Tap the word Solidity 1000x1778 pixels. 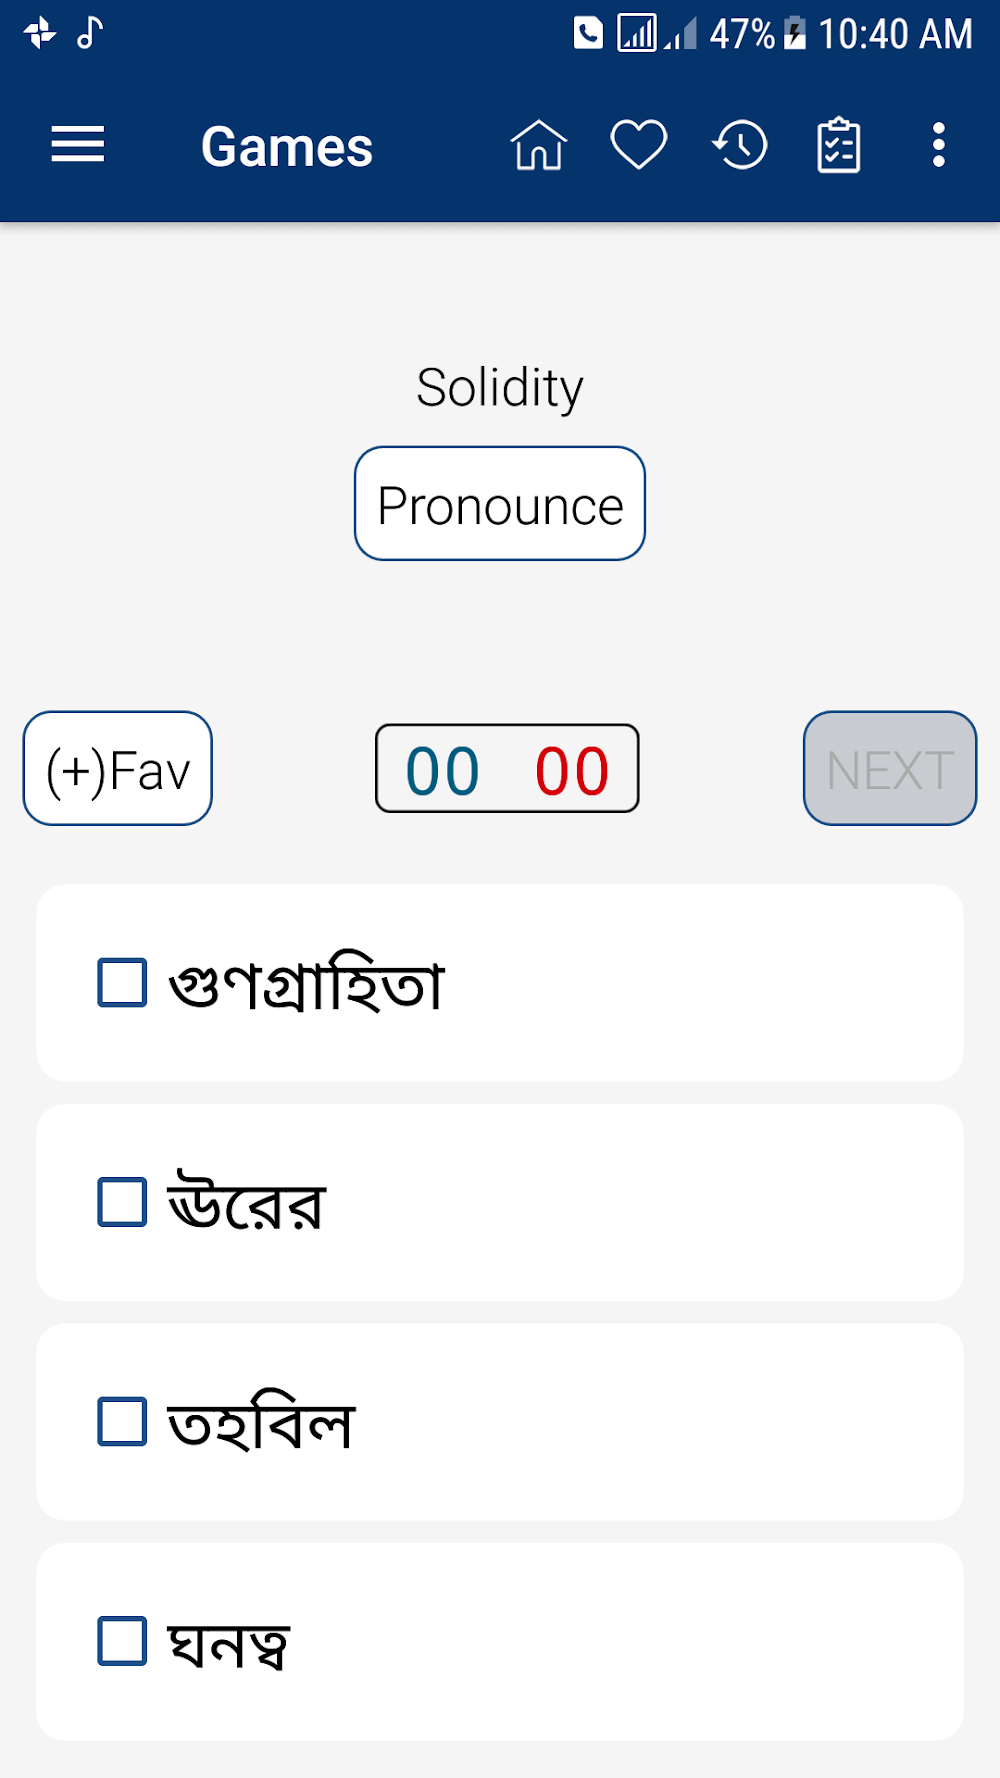[x=500, y=388]
